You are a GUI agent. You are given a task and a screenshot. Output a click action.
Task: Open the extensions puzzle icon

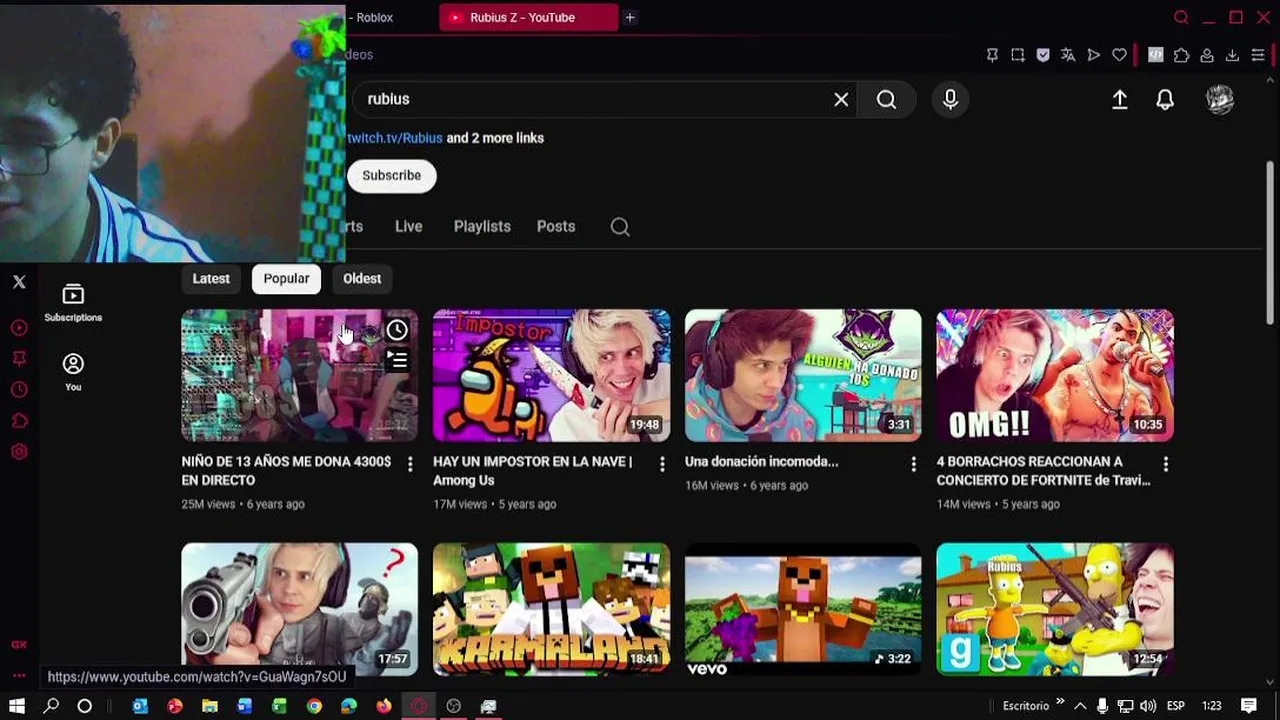click(1182, 55)
